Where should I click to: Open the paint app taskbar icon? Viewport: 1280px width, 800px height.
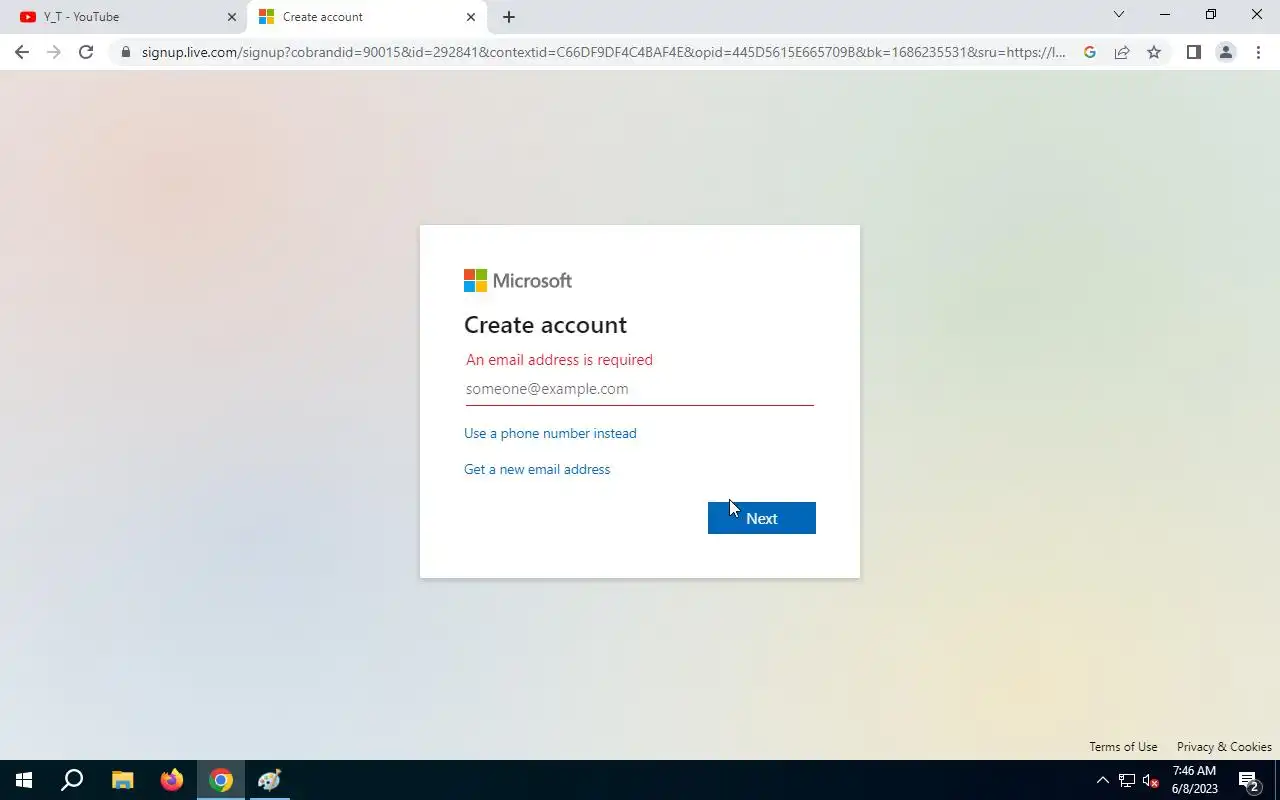[x=270, y=780]
